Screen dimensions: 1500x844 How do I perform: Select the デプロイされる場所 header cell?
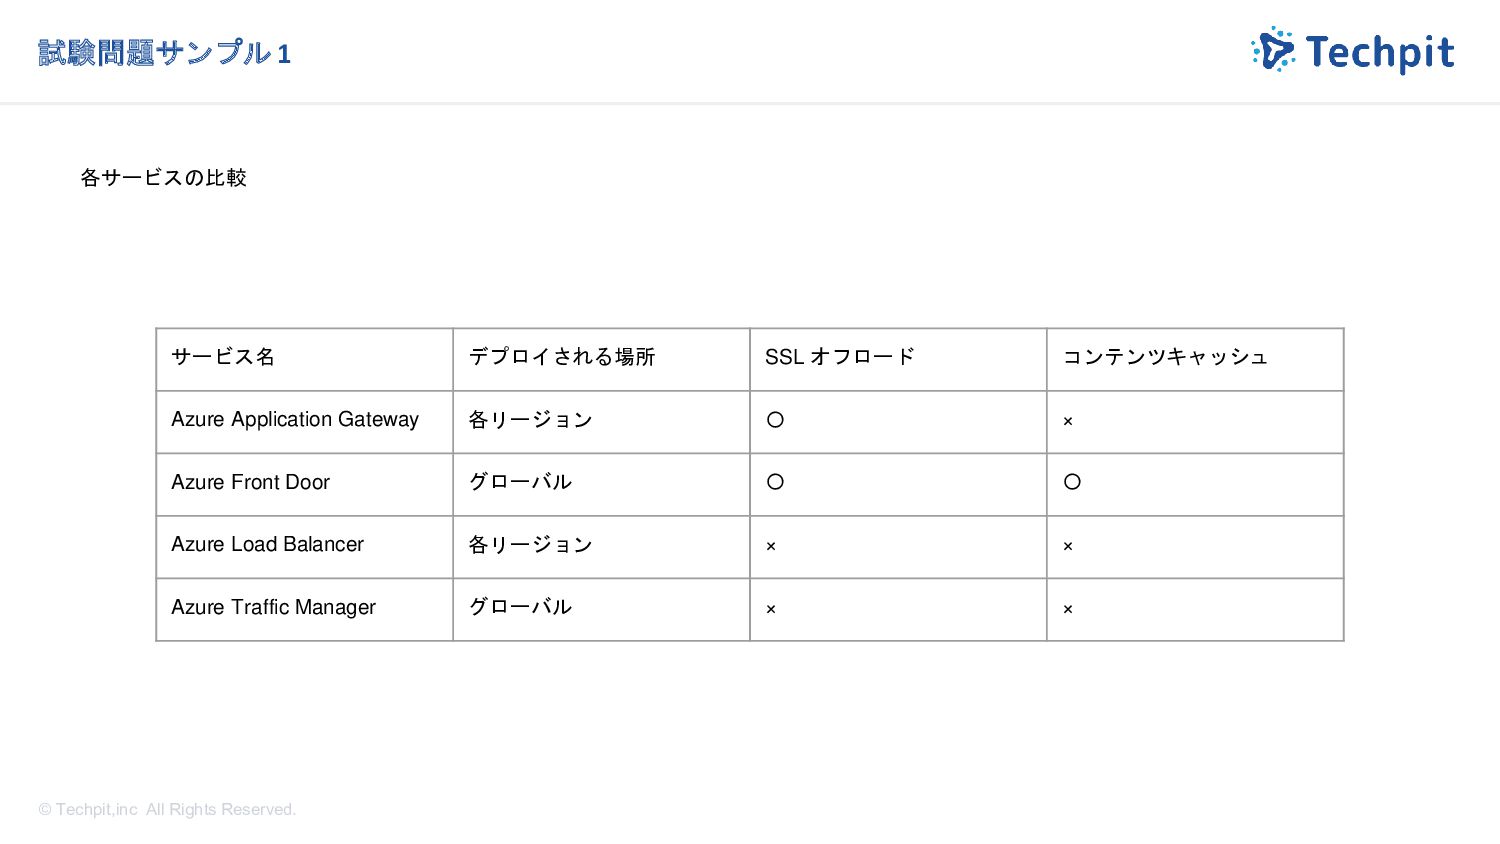(601, 359)
